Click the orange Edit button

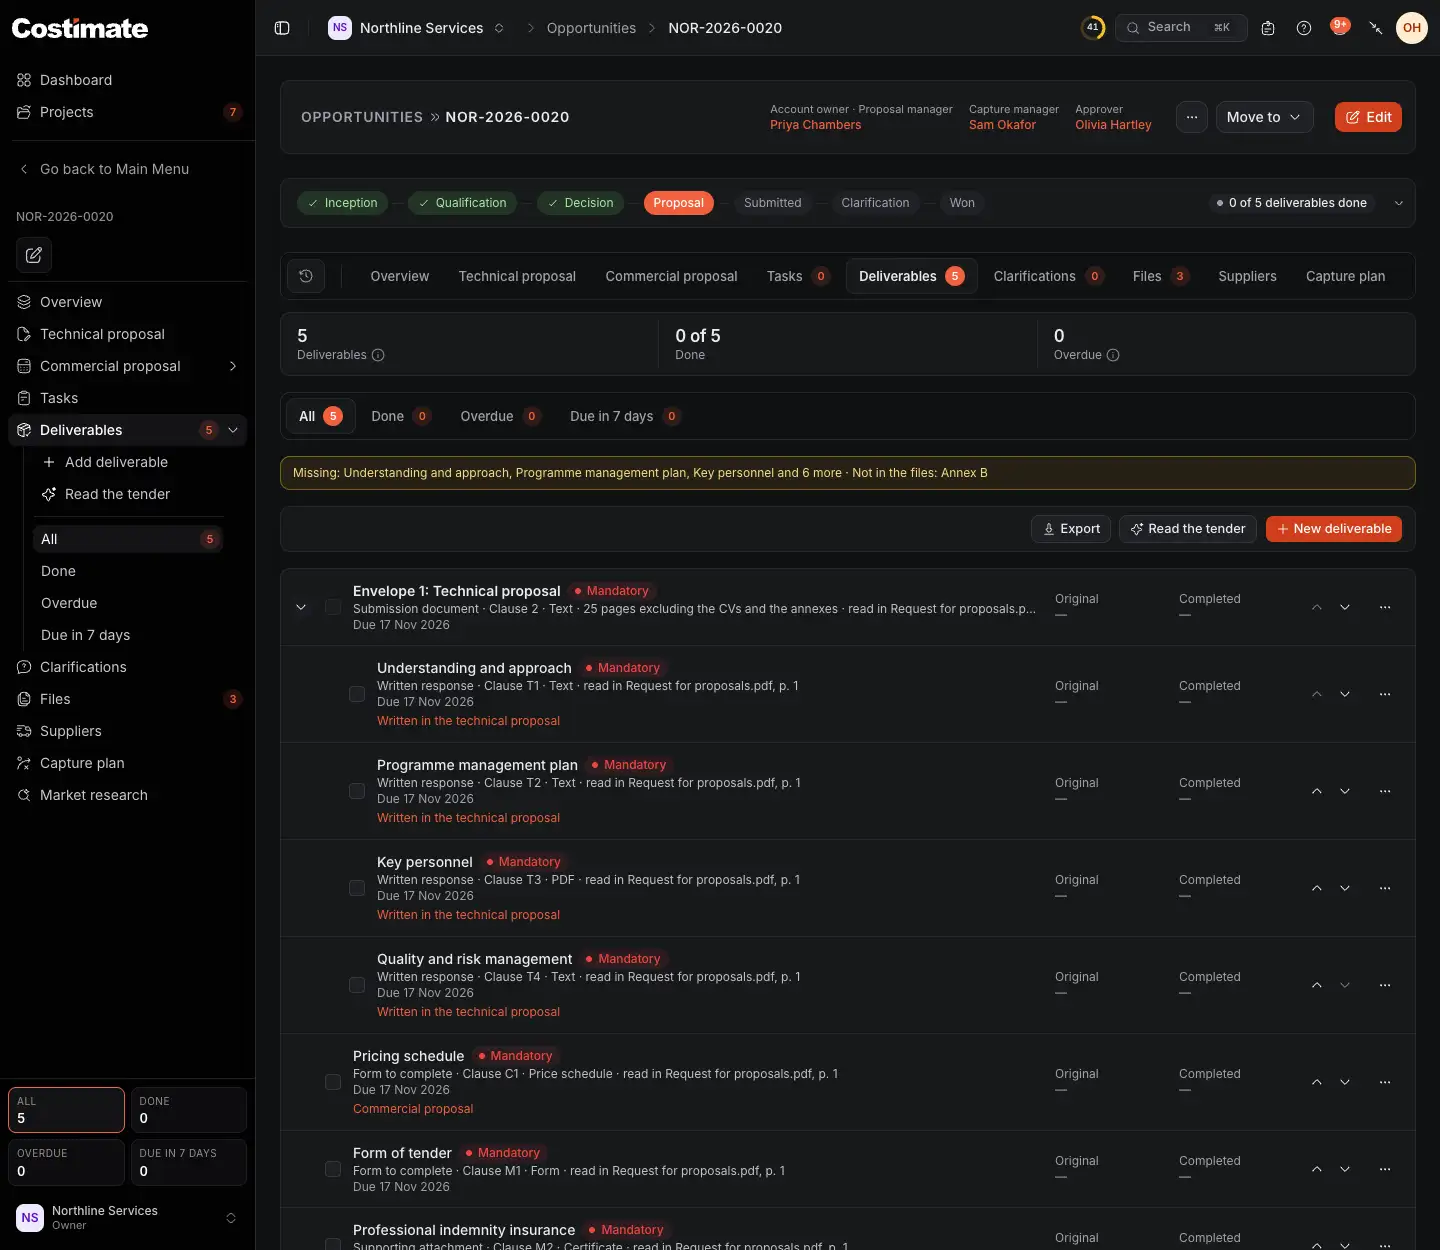pos(1368,117)
